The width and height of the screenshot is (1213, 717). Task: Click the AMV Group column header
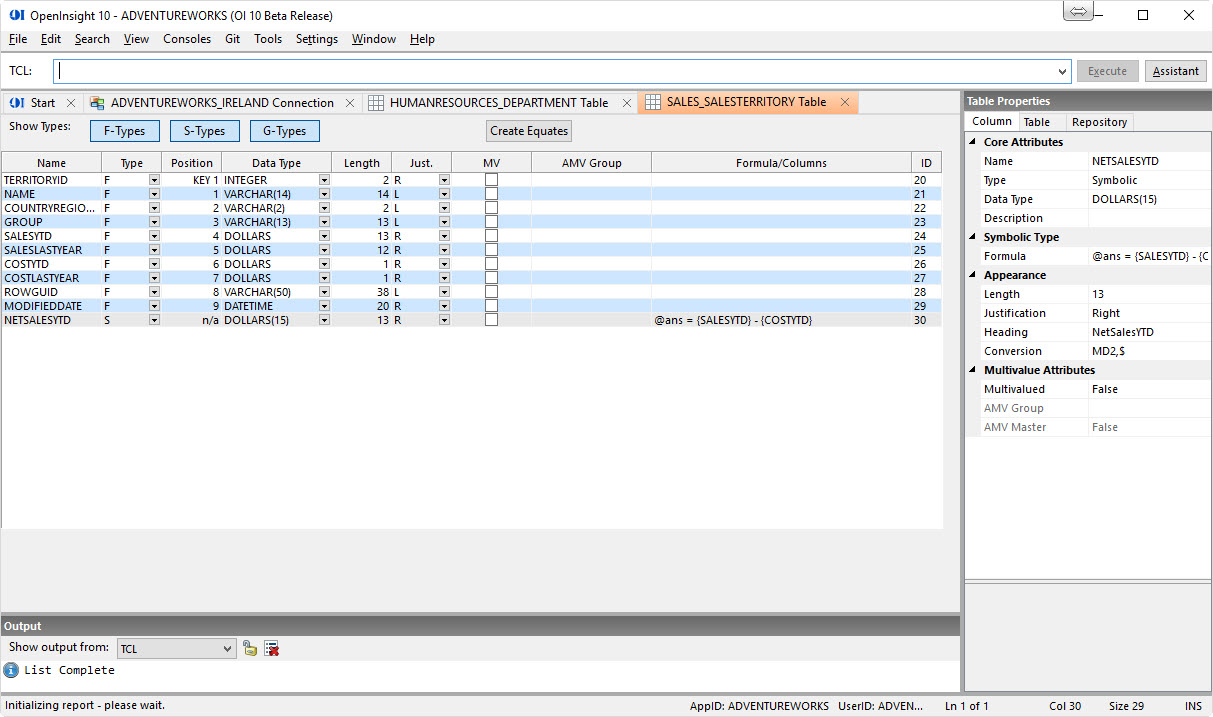click(592, 163)
